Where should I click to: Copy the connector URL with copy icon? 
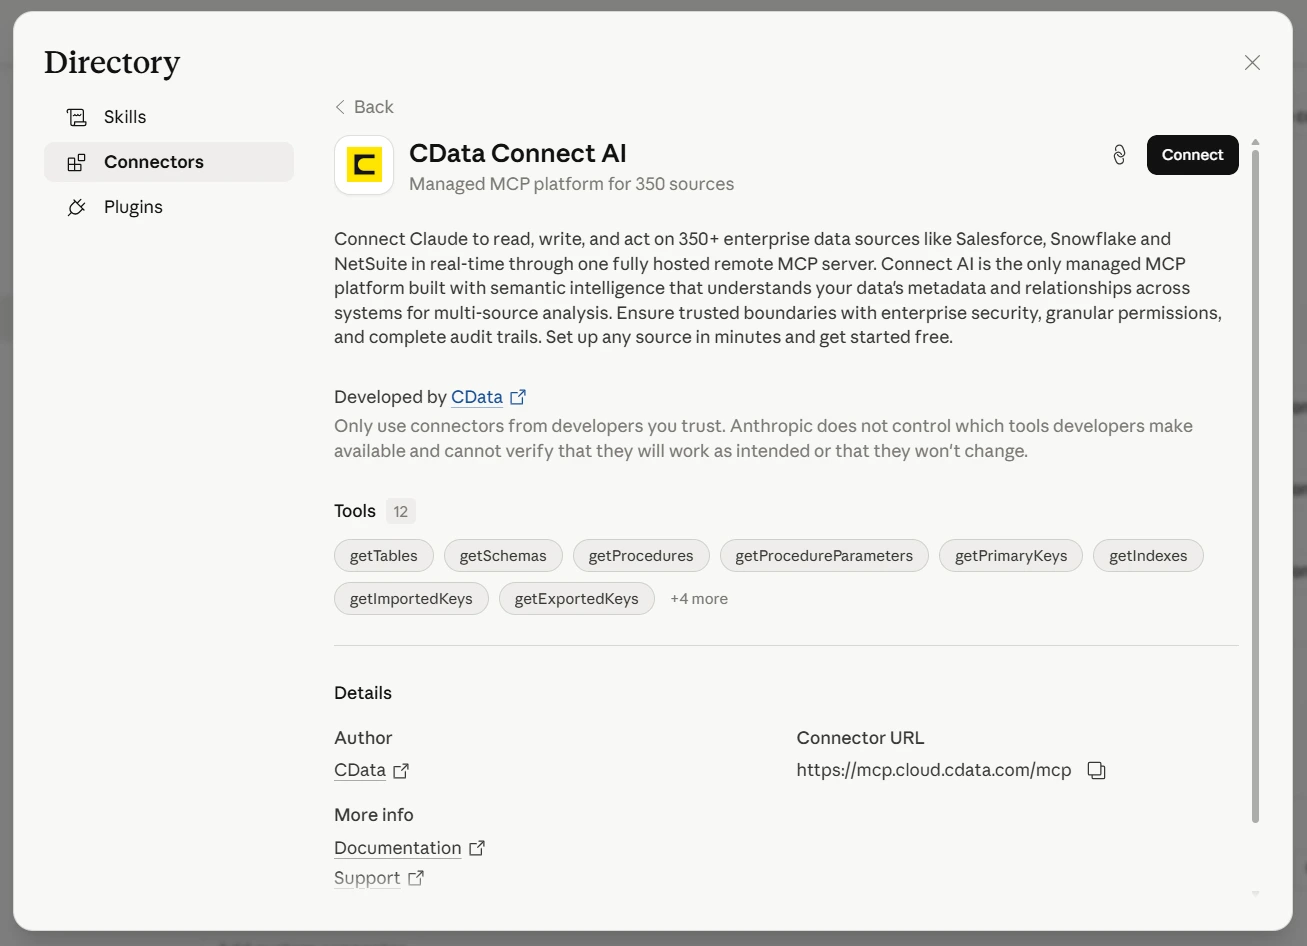(1097, 770)
